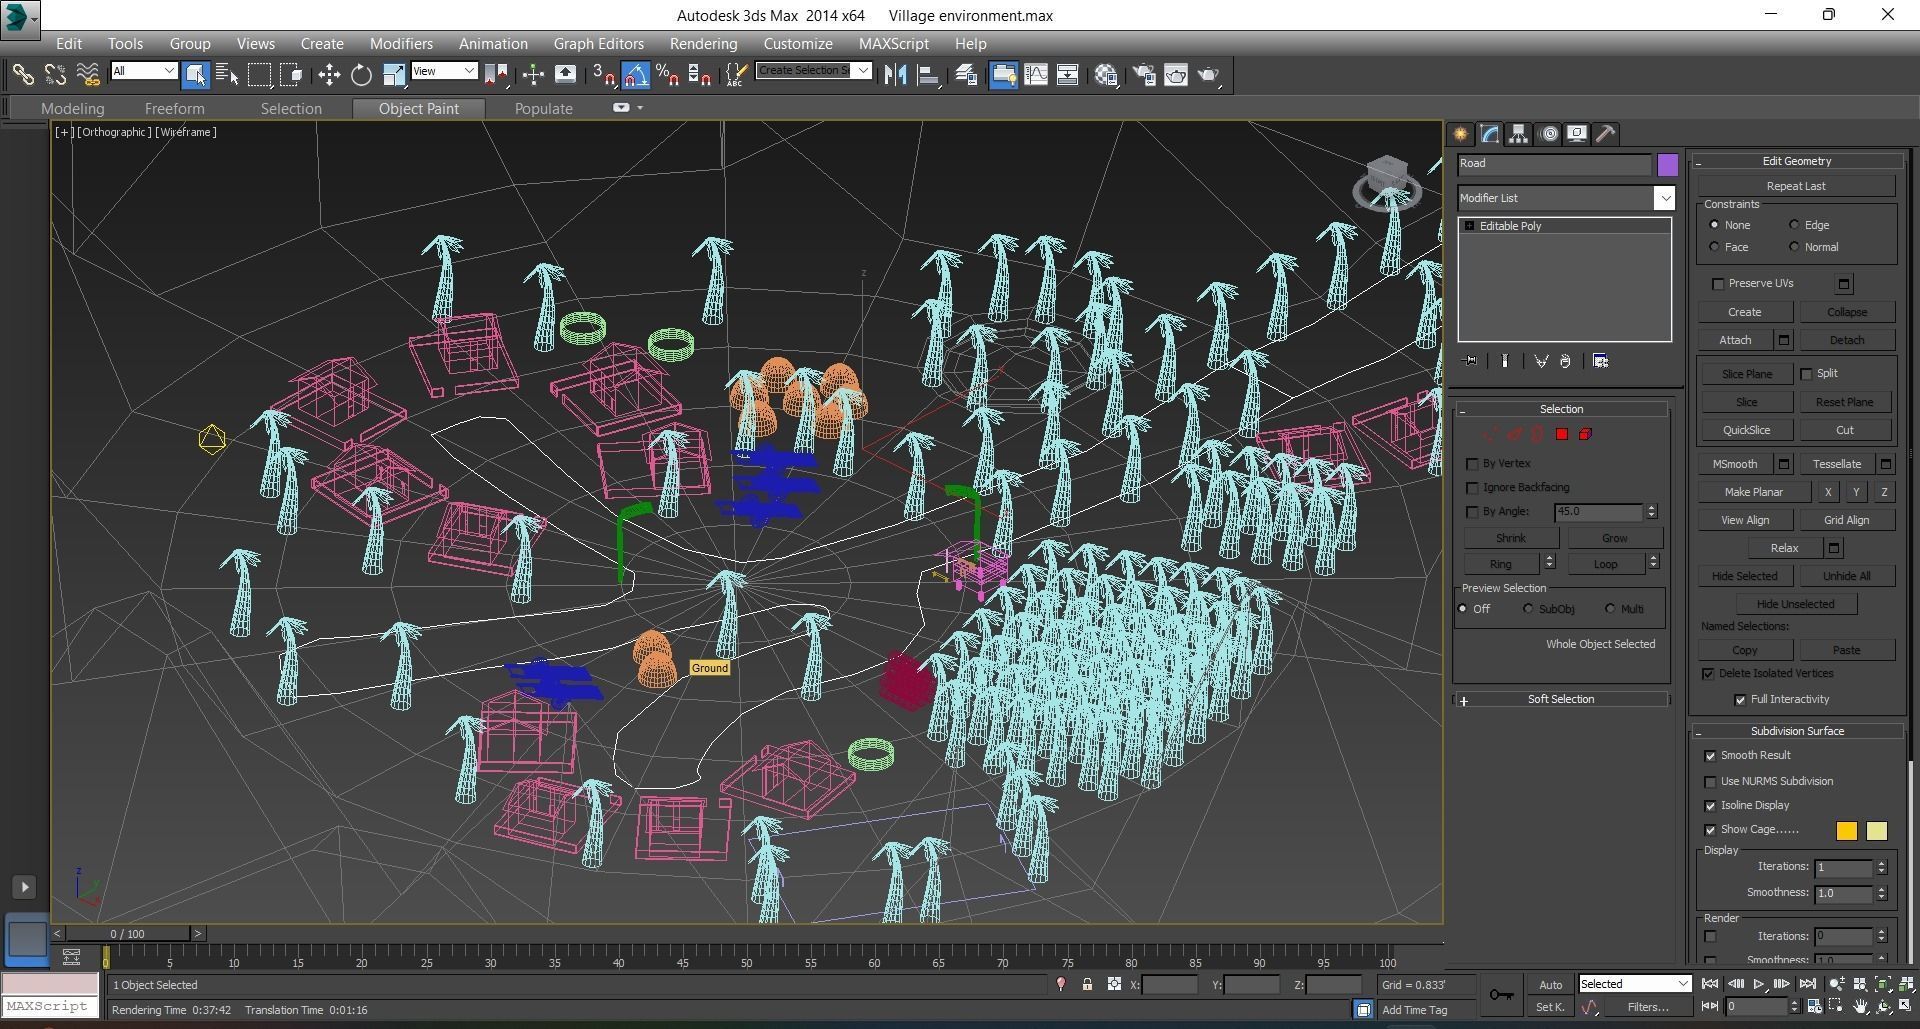The height and width of the screenshot is (1029, 1920).
Task: Tick the Ignore Backfacing checkbox
Action: click(1472, 488)
